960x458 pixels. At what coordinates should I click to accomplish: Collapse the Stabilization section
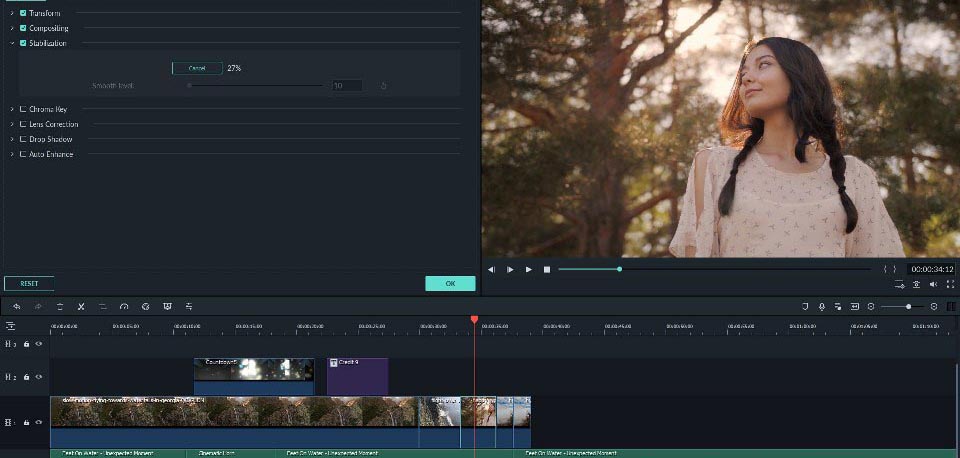click(12, 43)
